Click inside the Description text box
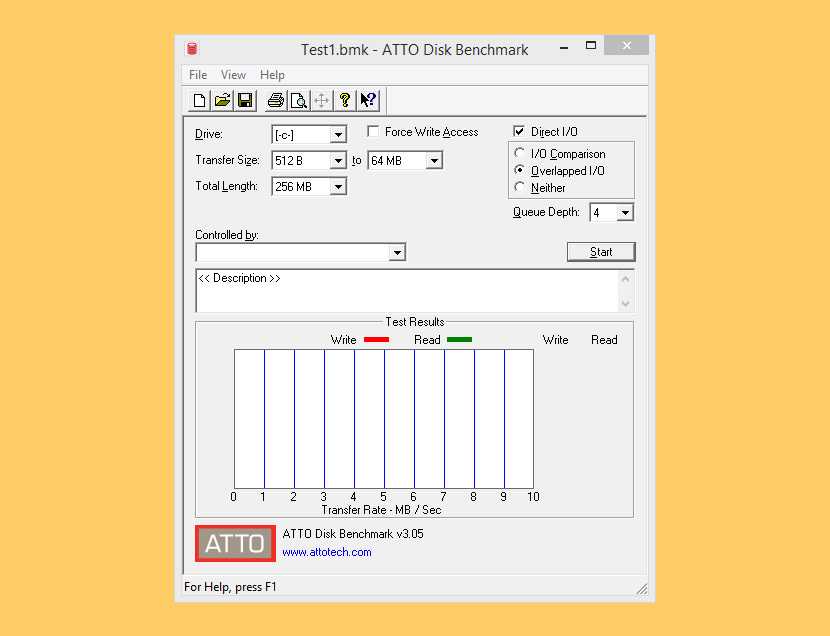This screenshot has width=830, height=636. tap(407, 291)
